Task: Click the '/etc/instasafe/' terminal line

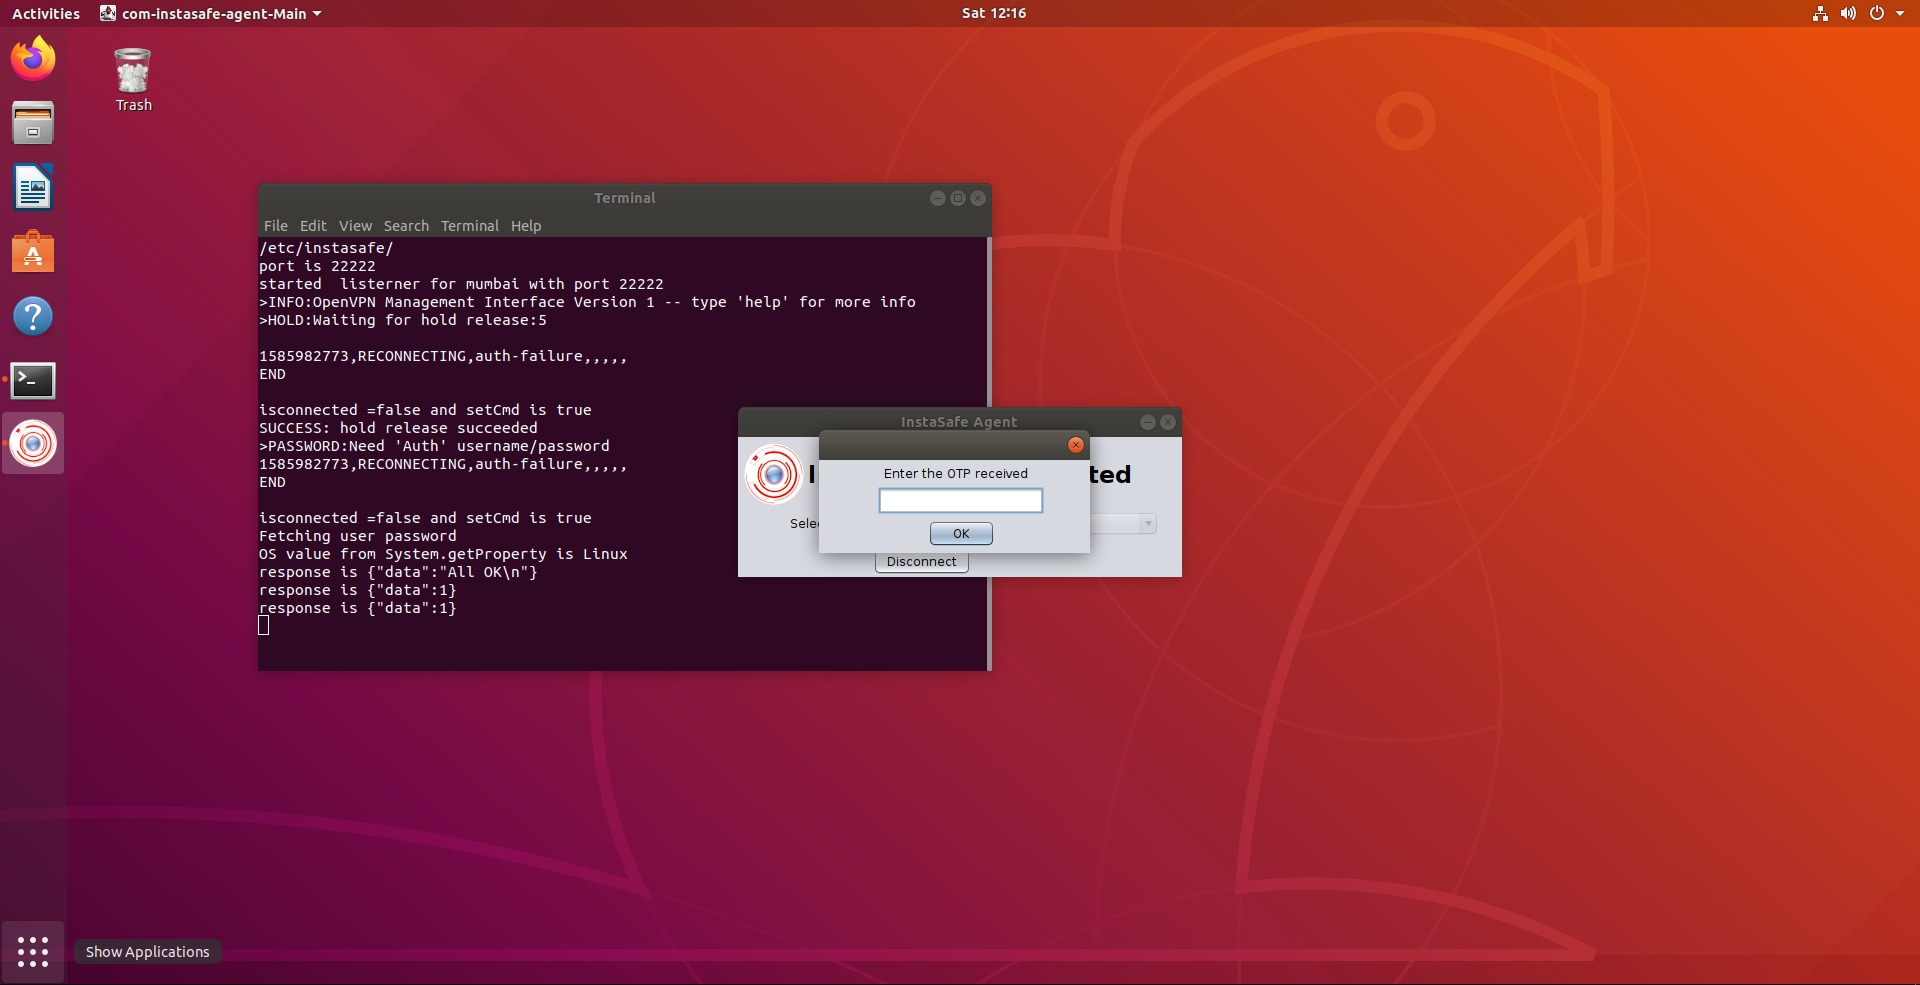Action: click(326, 248)
